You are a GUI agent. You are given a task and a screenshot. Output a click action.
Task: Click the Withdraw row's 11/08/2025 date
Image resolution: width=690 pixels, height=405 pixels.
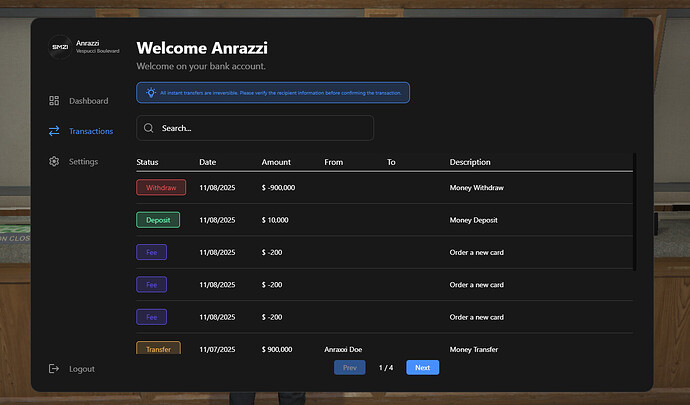[217, 188]
